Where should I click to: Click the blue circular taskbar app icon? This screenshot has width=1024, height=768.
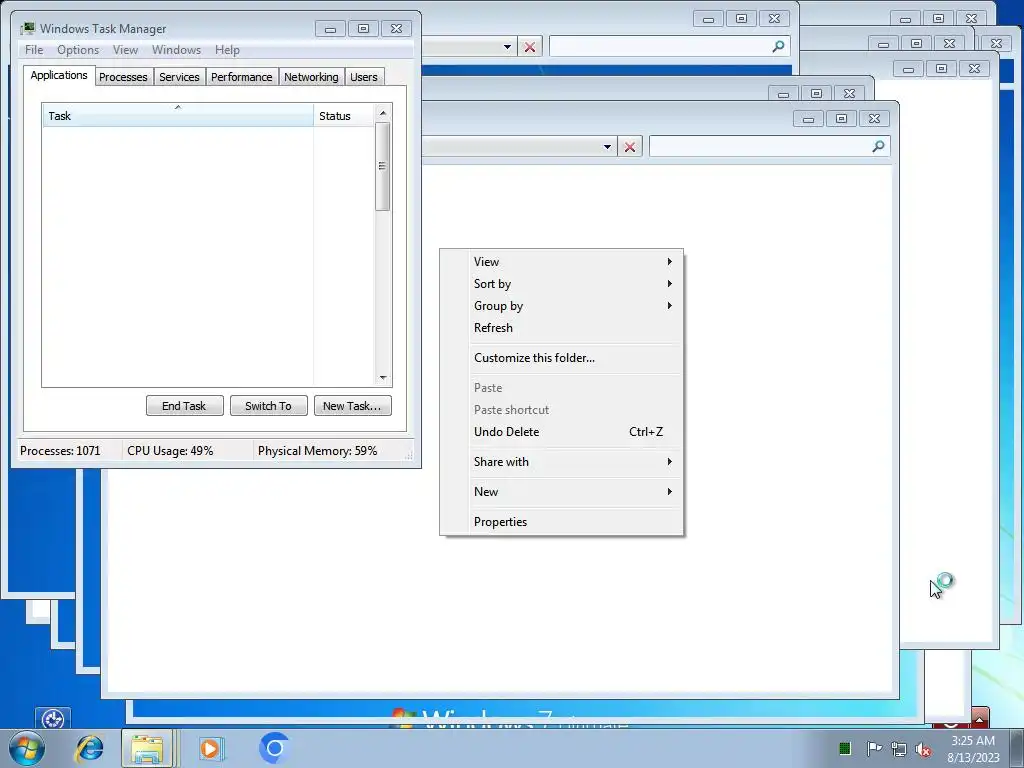click(274, 748)
